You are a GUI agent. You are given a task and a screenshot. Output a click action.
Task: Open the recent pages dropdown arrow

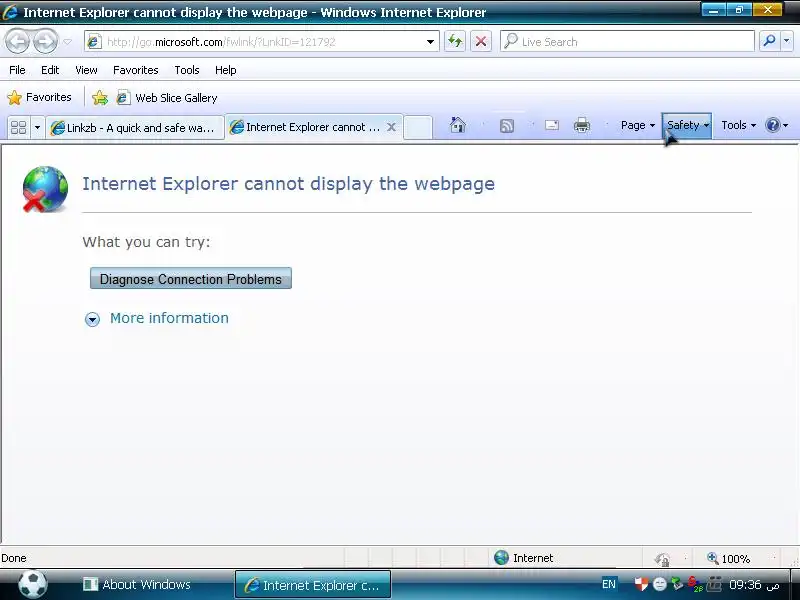67,42
